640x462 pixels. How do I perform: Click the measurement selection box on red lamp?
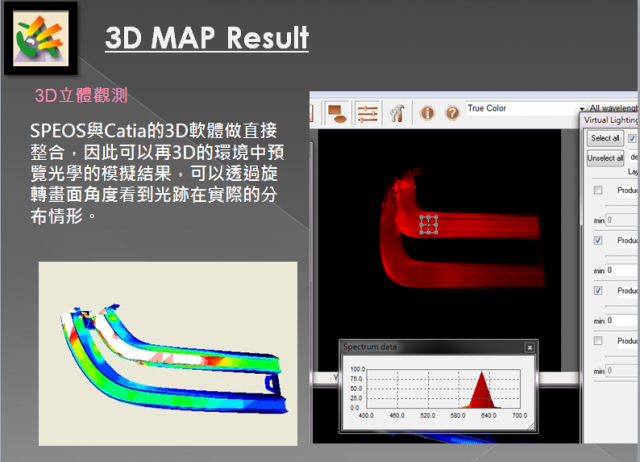pos(429,225)
